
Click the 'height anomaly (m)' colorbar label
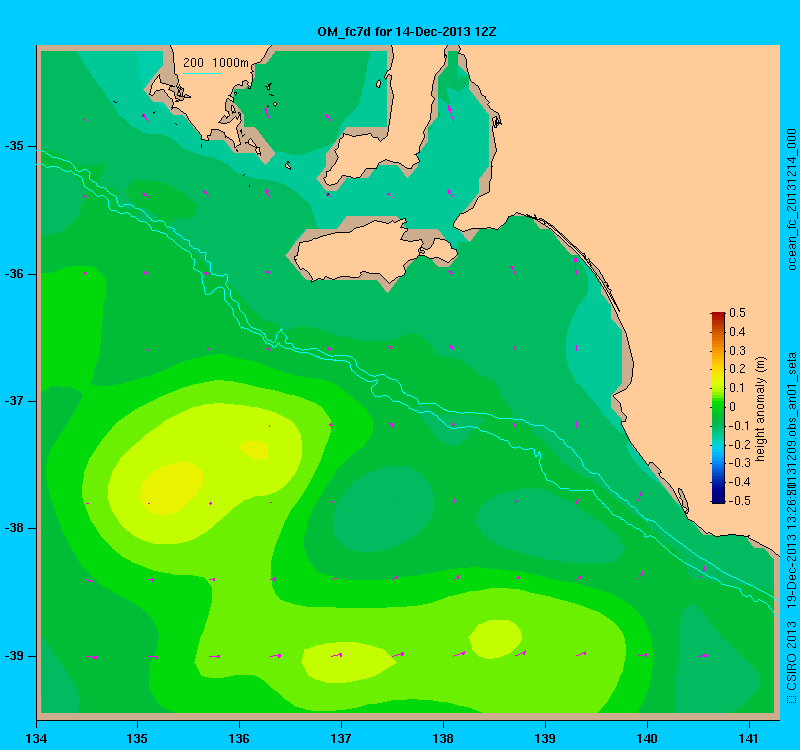click(x=761, y=409)
